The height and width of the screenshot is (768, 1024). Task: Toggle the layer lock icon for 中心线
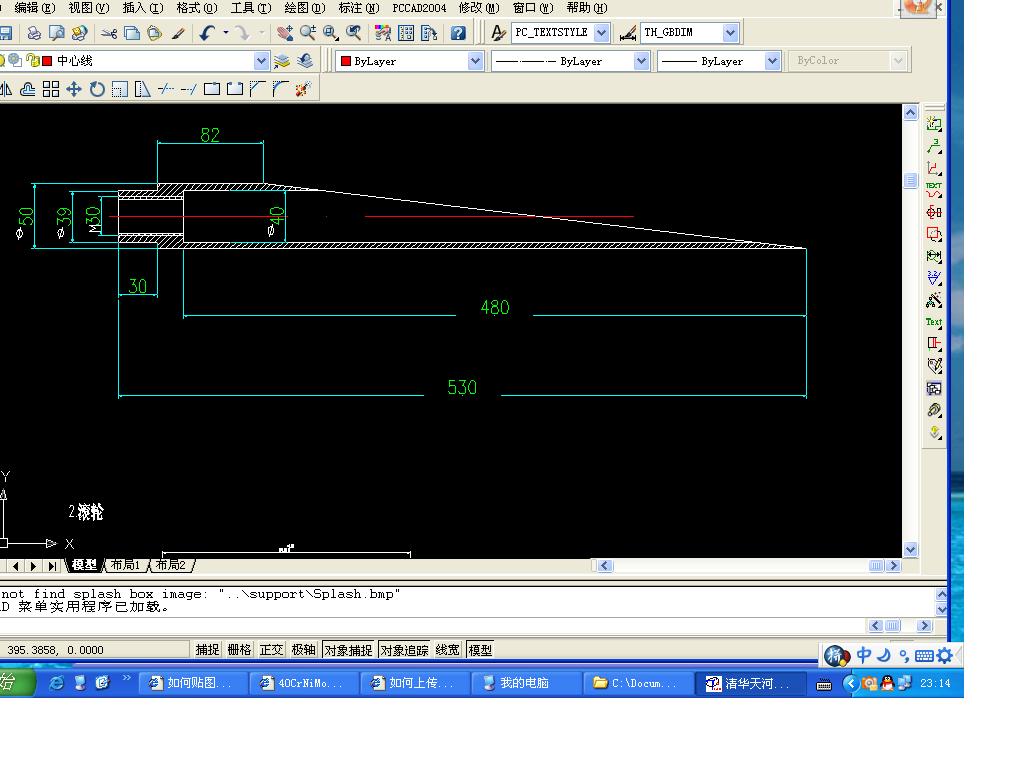tap(32, 61)
